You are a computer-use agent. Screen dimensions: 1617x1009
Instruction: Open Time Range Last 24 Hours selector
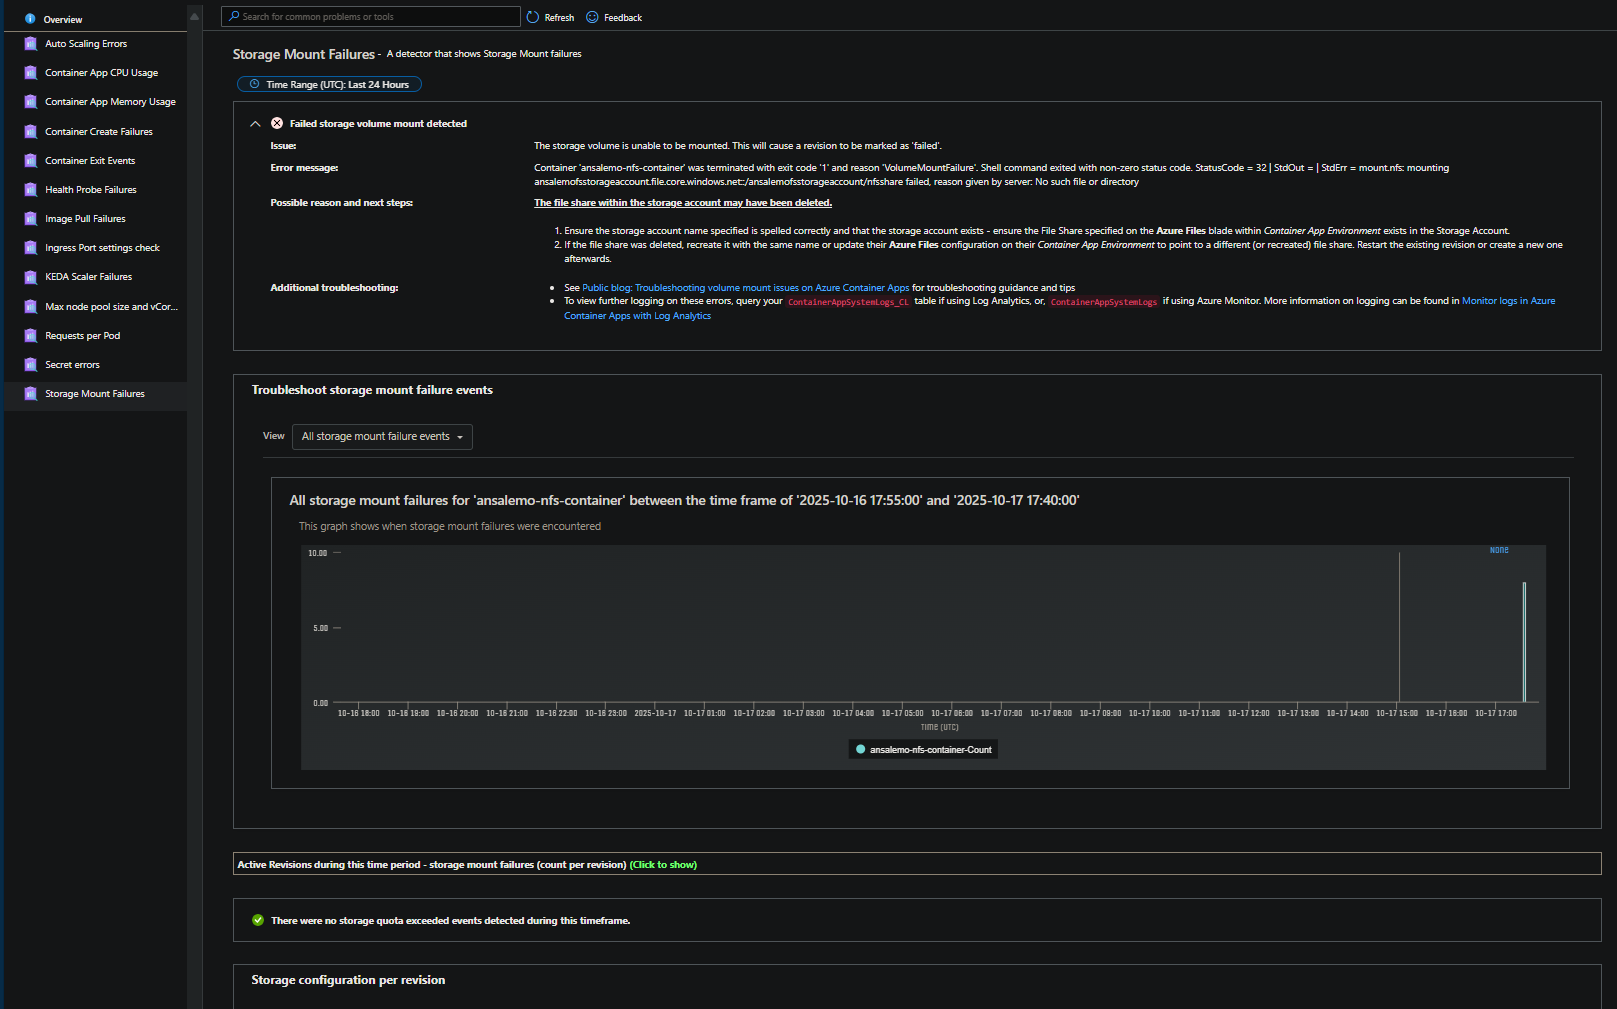pyautogui.click(x=329, y=85)
